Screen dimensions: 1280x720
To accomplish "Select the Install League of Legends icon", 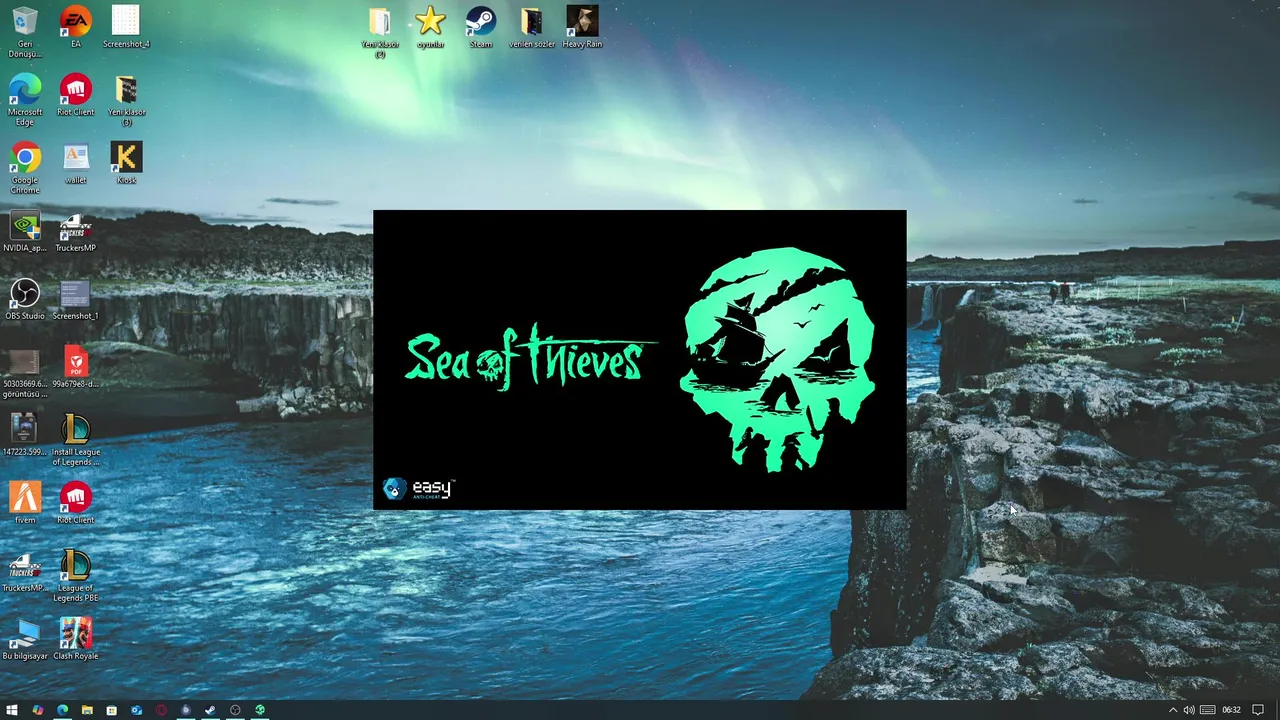I will (x=75, y=440).
